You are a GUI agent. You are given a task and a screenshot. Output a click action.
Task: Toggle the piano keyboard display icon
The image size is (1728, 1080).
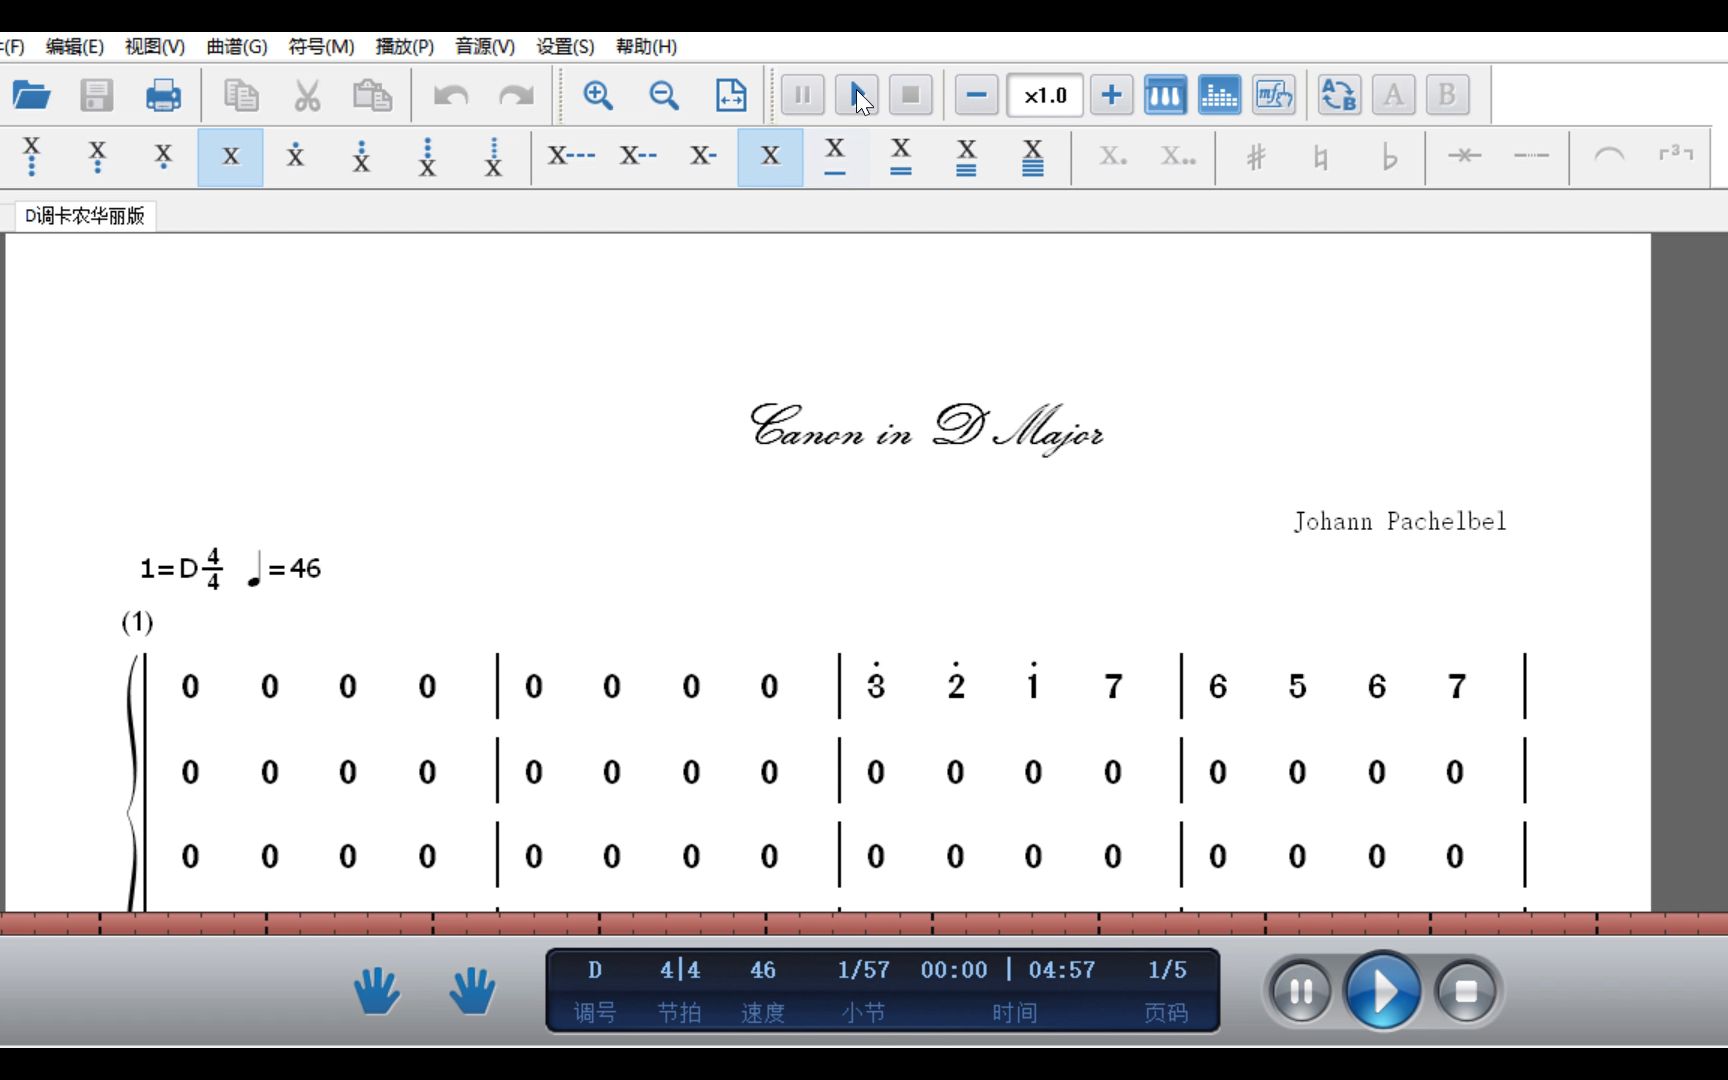1165,96
